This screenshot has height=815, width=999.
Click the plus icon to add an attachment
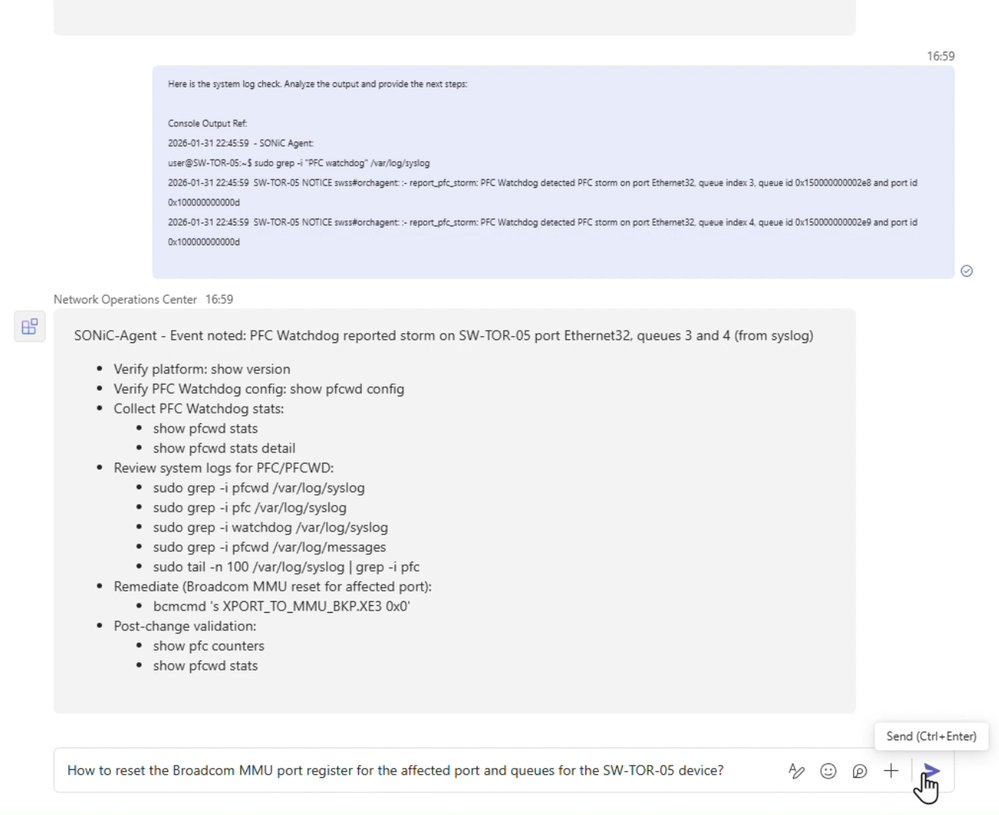click(890, 770)
